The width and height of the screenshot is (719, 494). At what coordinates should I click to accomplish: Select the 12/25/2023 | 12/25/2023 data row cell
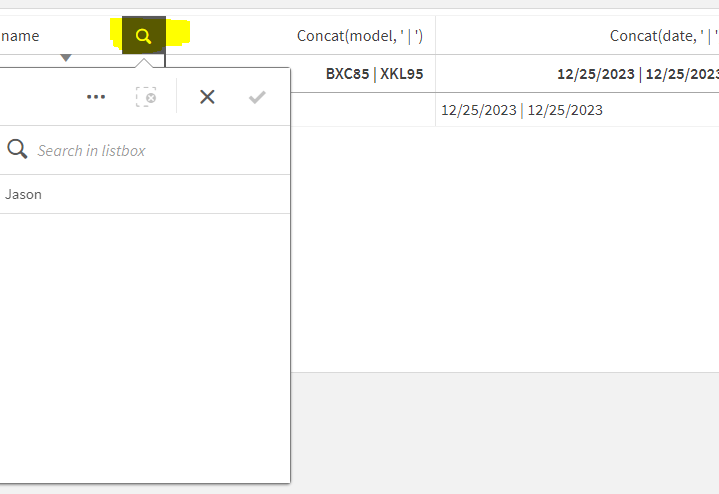[x=522, y=110]
